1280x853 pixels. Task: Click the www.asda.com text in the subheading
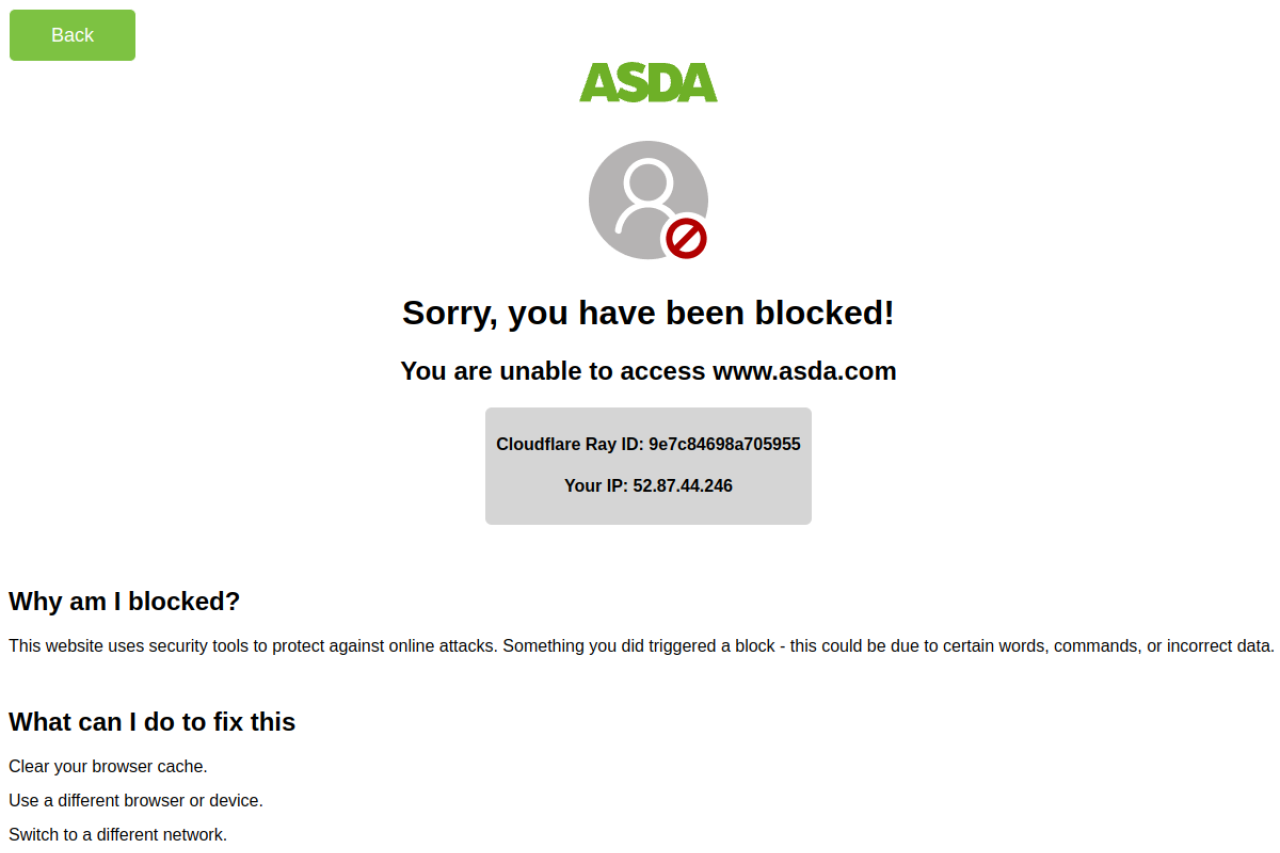804,371
